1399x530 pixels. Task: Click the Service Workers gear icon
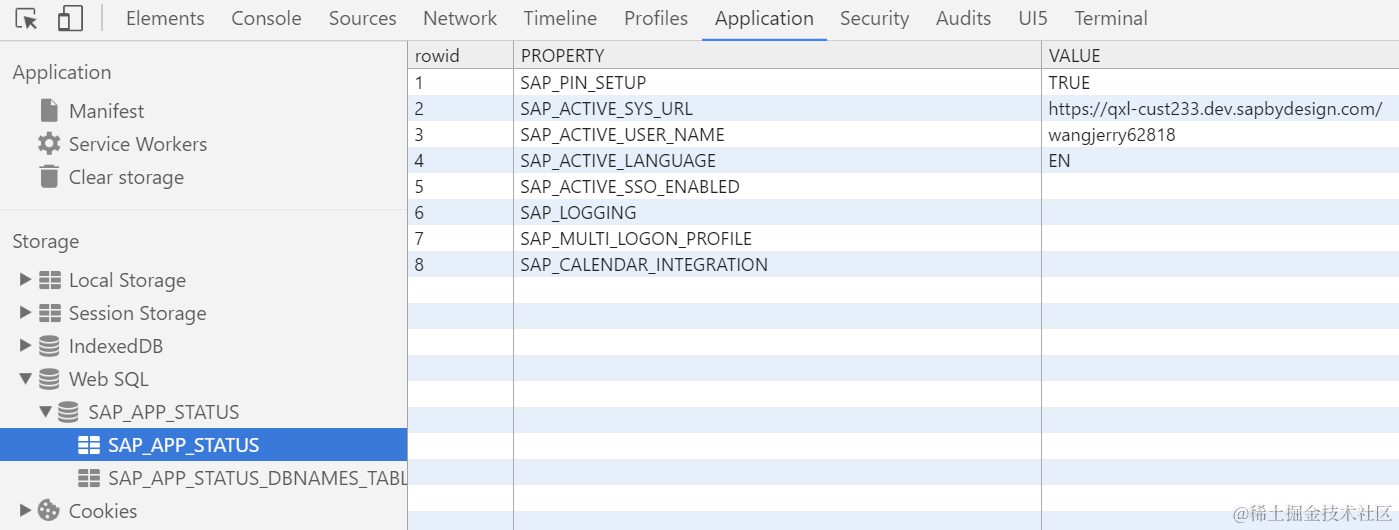(49, 144)
